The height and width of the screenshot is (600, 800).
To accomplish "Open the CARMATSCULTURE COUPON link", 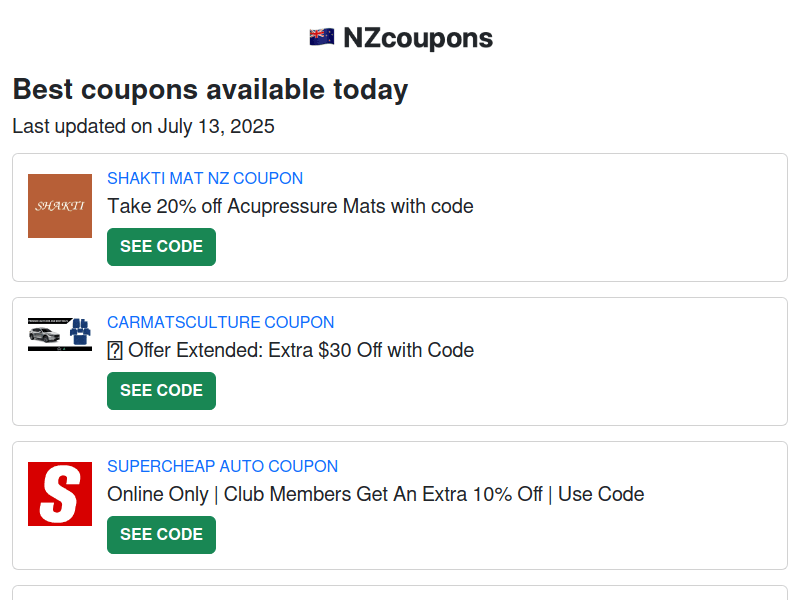I will click(221, 322).
